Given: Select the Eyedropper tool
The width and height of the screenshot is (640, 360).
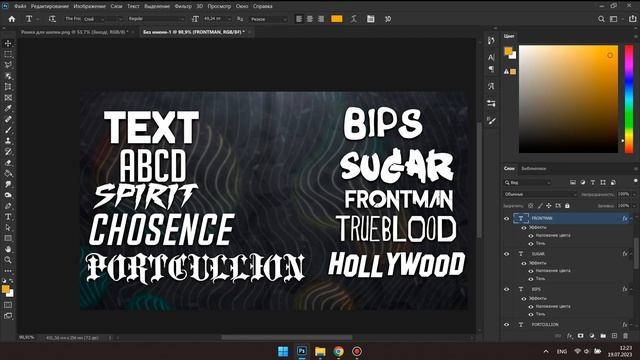Looking at the screenshot, I should [8, 108].
